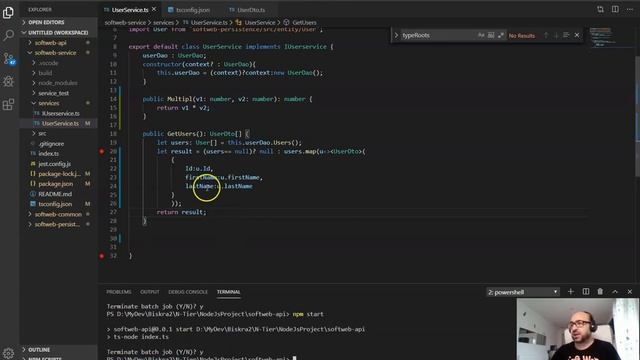
Task: Split the terminal panel
Action: (x=586, y=291)
